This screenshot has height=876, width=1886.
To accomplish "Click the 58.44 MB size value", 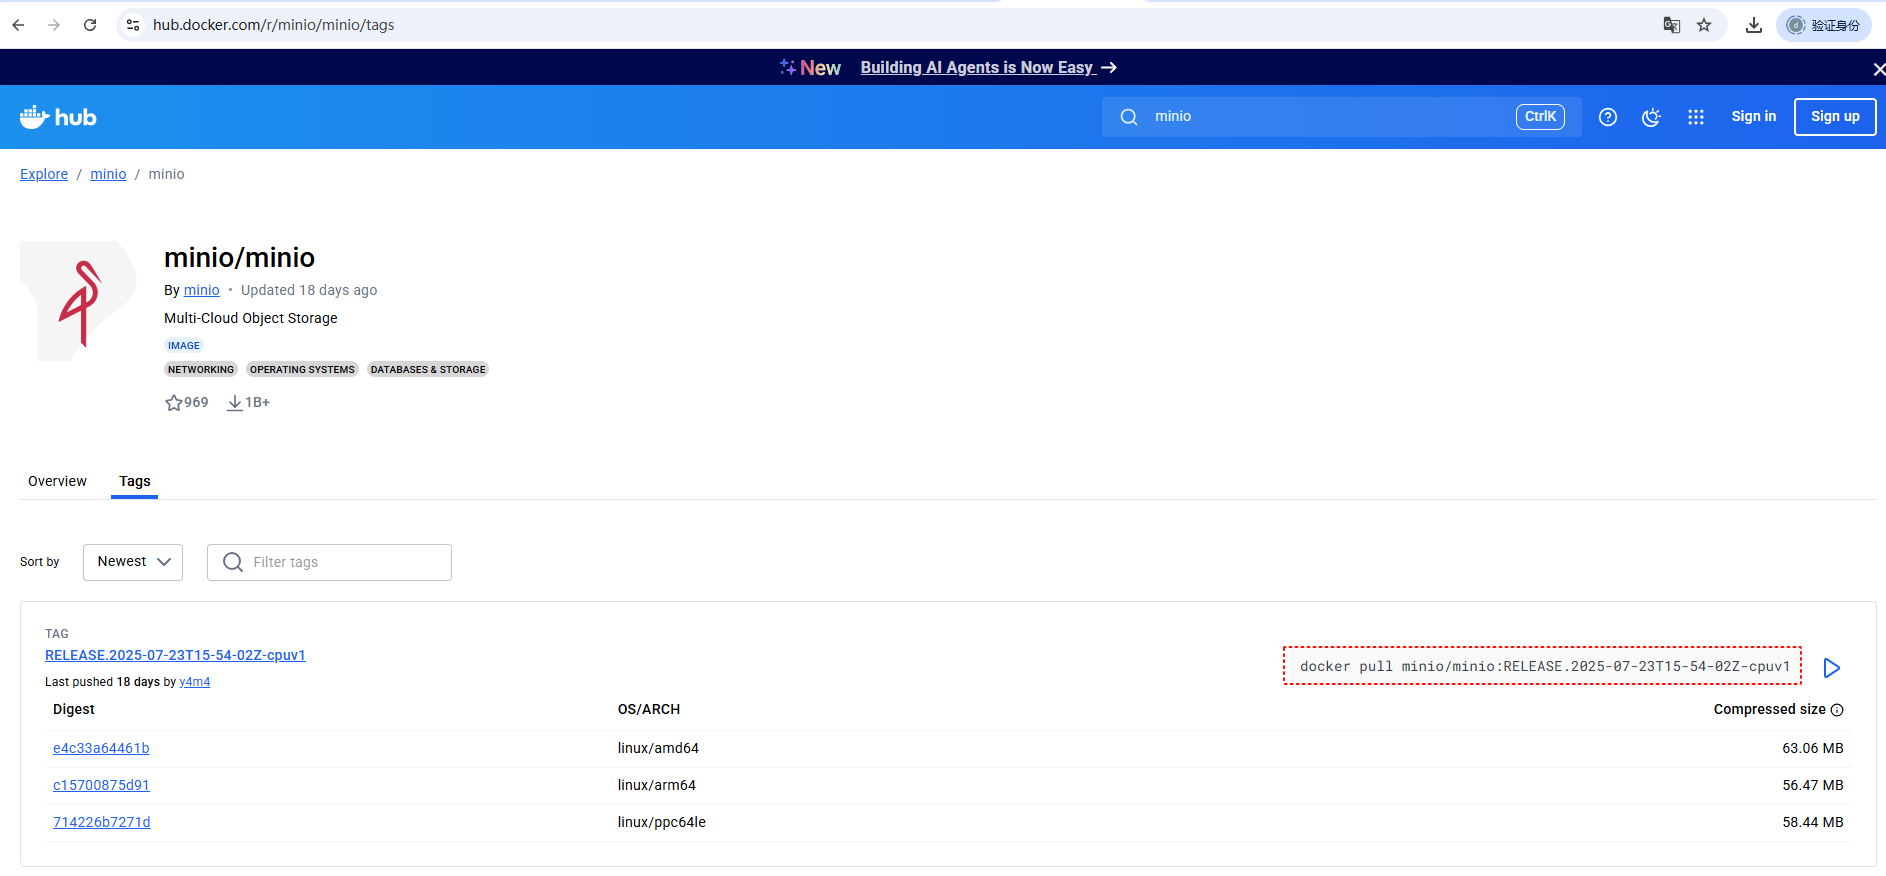I will (1813, 822).
